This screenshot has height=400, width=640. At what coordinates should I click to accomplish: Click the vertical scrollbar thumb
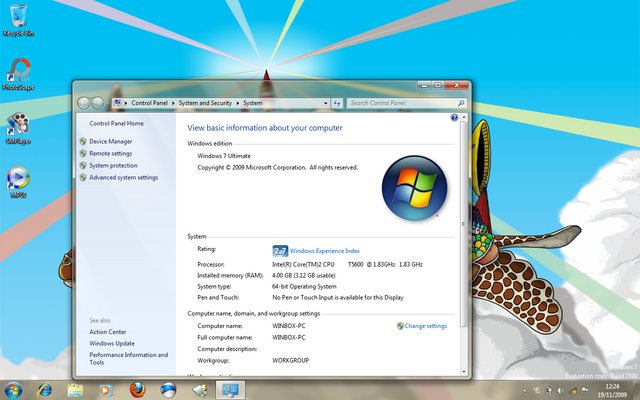click(463, 224)
